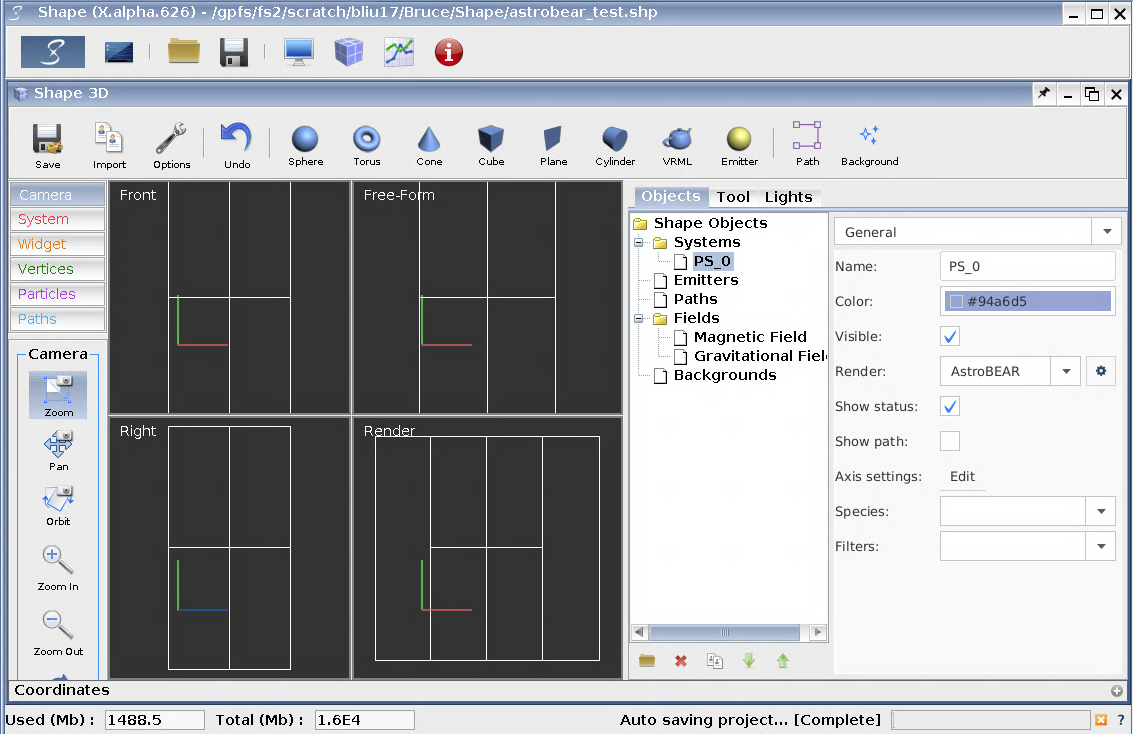Click the Name field containing PS_0
1133x734 pixels.
(1028, 267)
